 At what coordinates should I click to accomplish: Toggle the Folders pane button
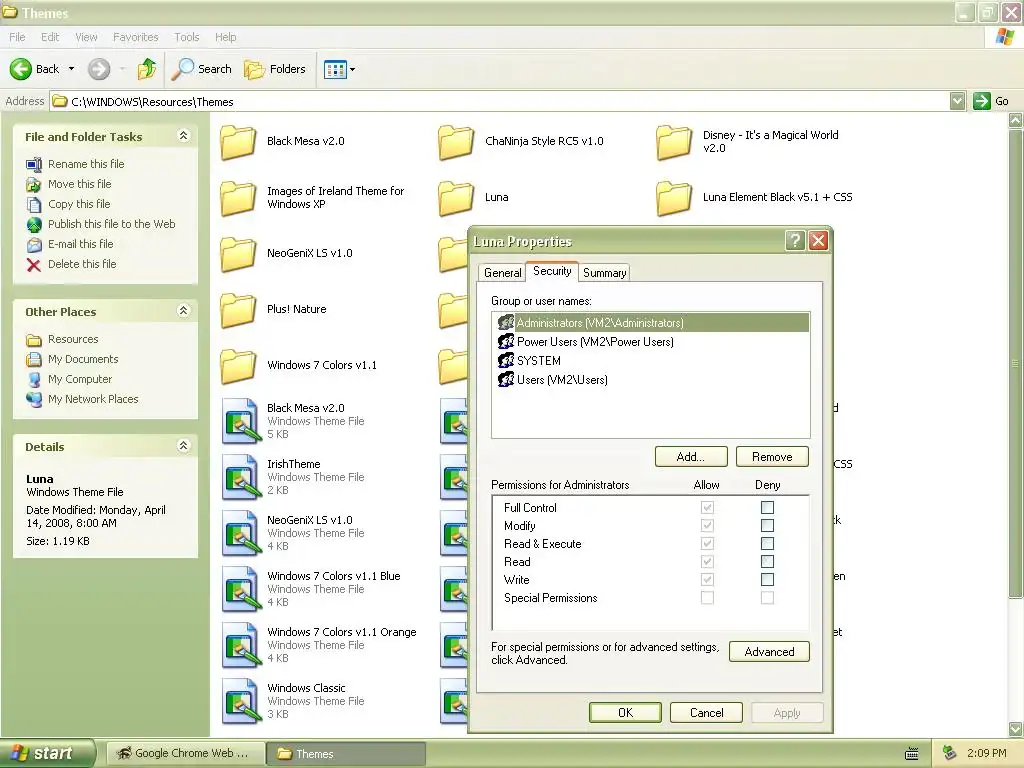click(x=275, y=69)
